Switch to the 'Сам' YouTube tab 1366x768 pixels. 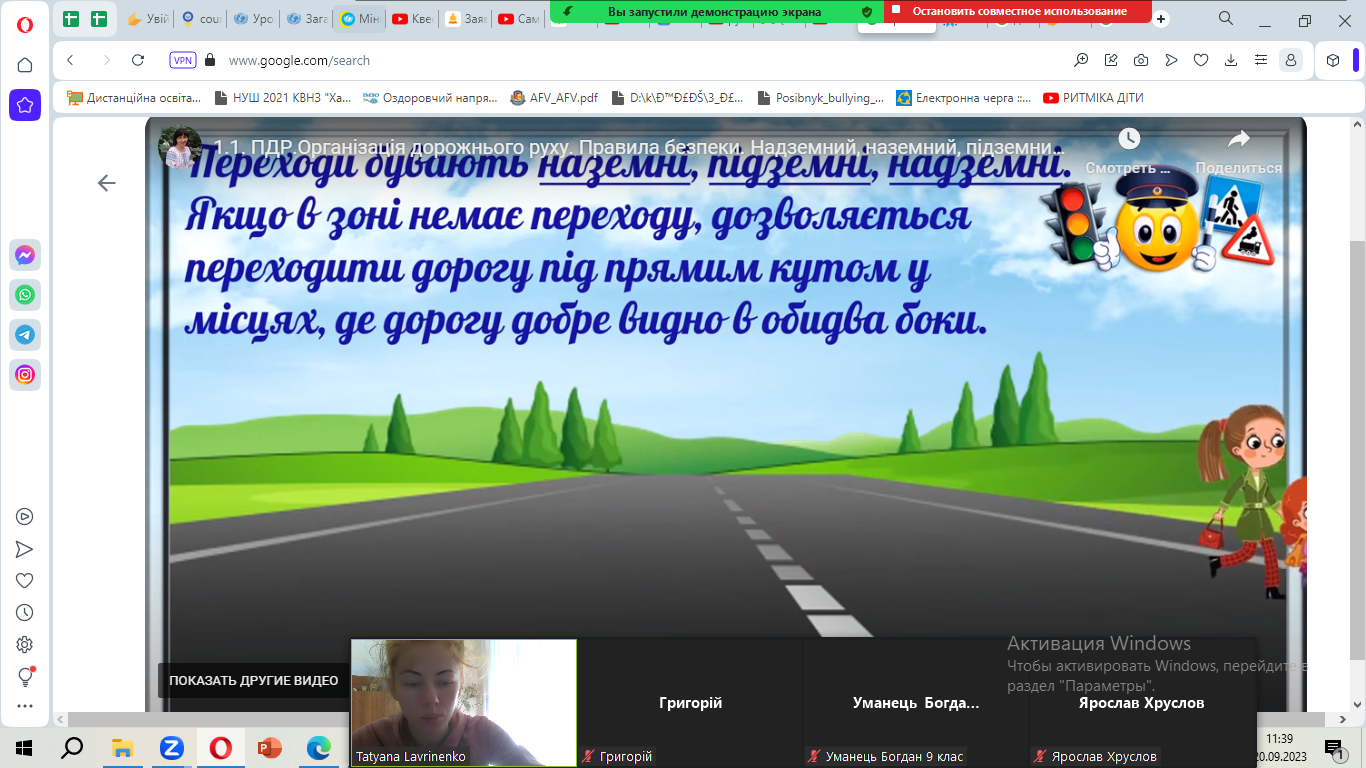tap(517, 19)
